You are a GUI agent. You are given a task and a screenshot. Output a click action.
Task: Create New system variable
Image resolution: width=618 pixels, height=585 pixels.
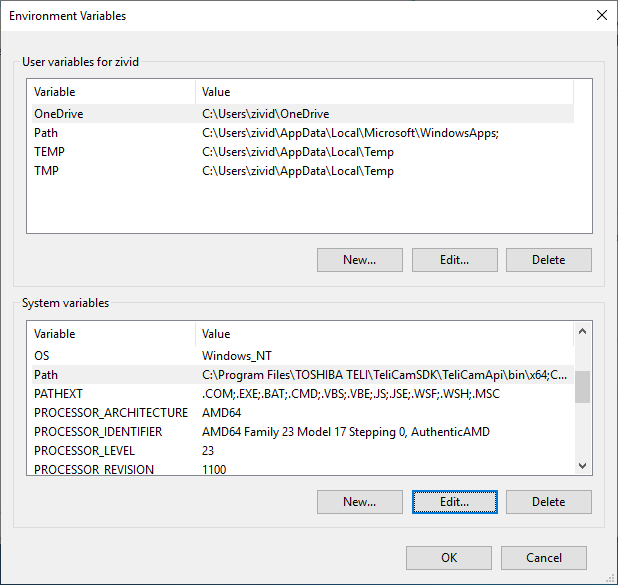click(x=359, y=501)
